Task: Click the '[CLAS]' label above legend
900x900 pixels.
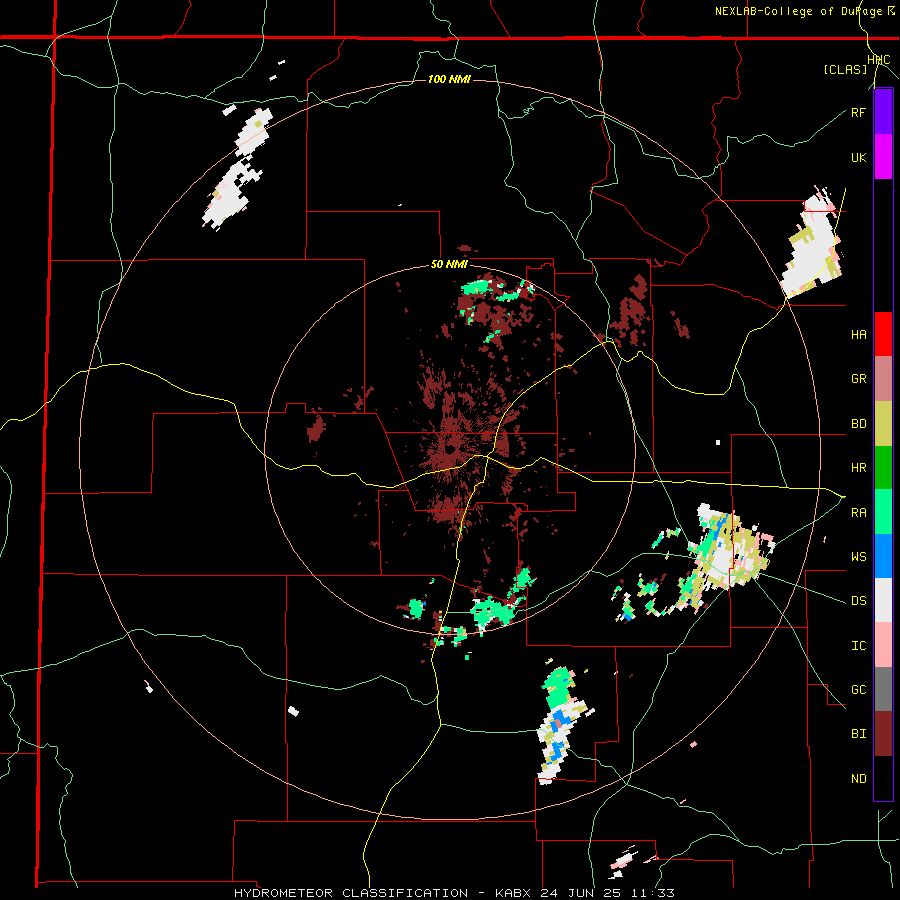Action: [845, 69]
